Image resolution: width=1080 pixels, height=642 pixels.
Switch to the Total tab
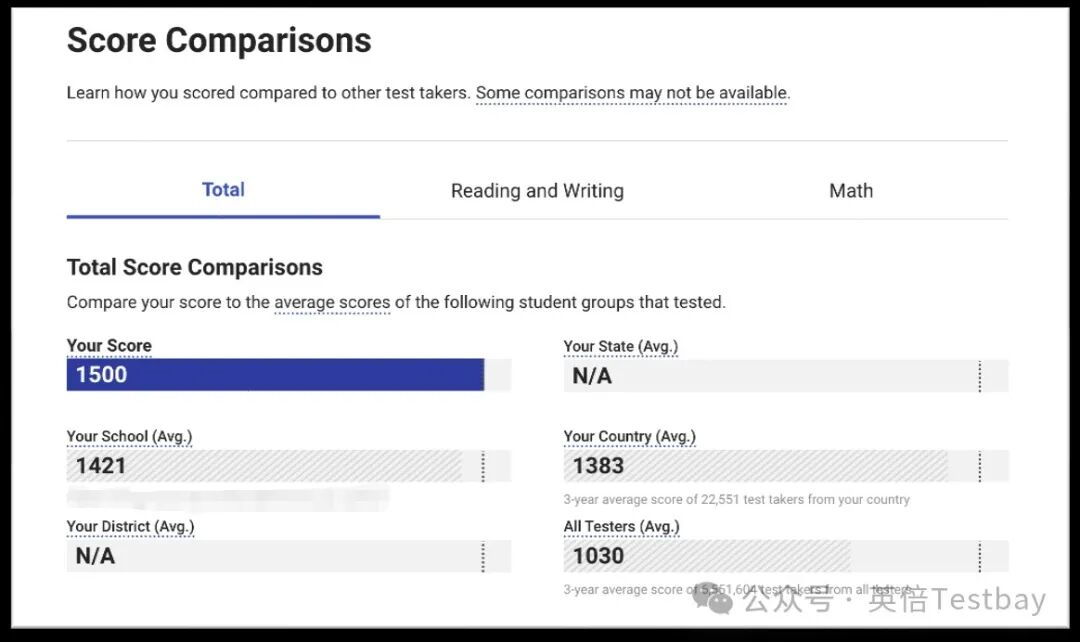(x=223, y=190)
